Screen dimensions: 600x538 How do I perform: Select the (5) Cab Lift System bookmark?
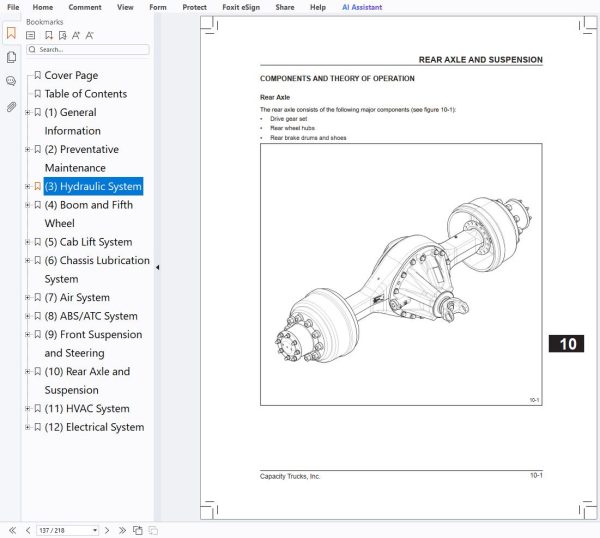[88, 242]
